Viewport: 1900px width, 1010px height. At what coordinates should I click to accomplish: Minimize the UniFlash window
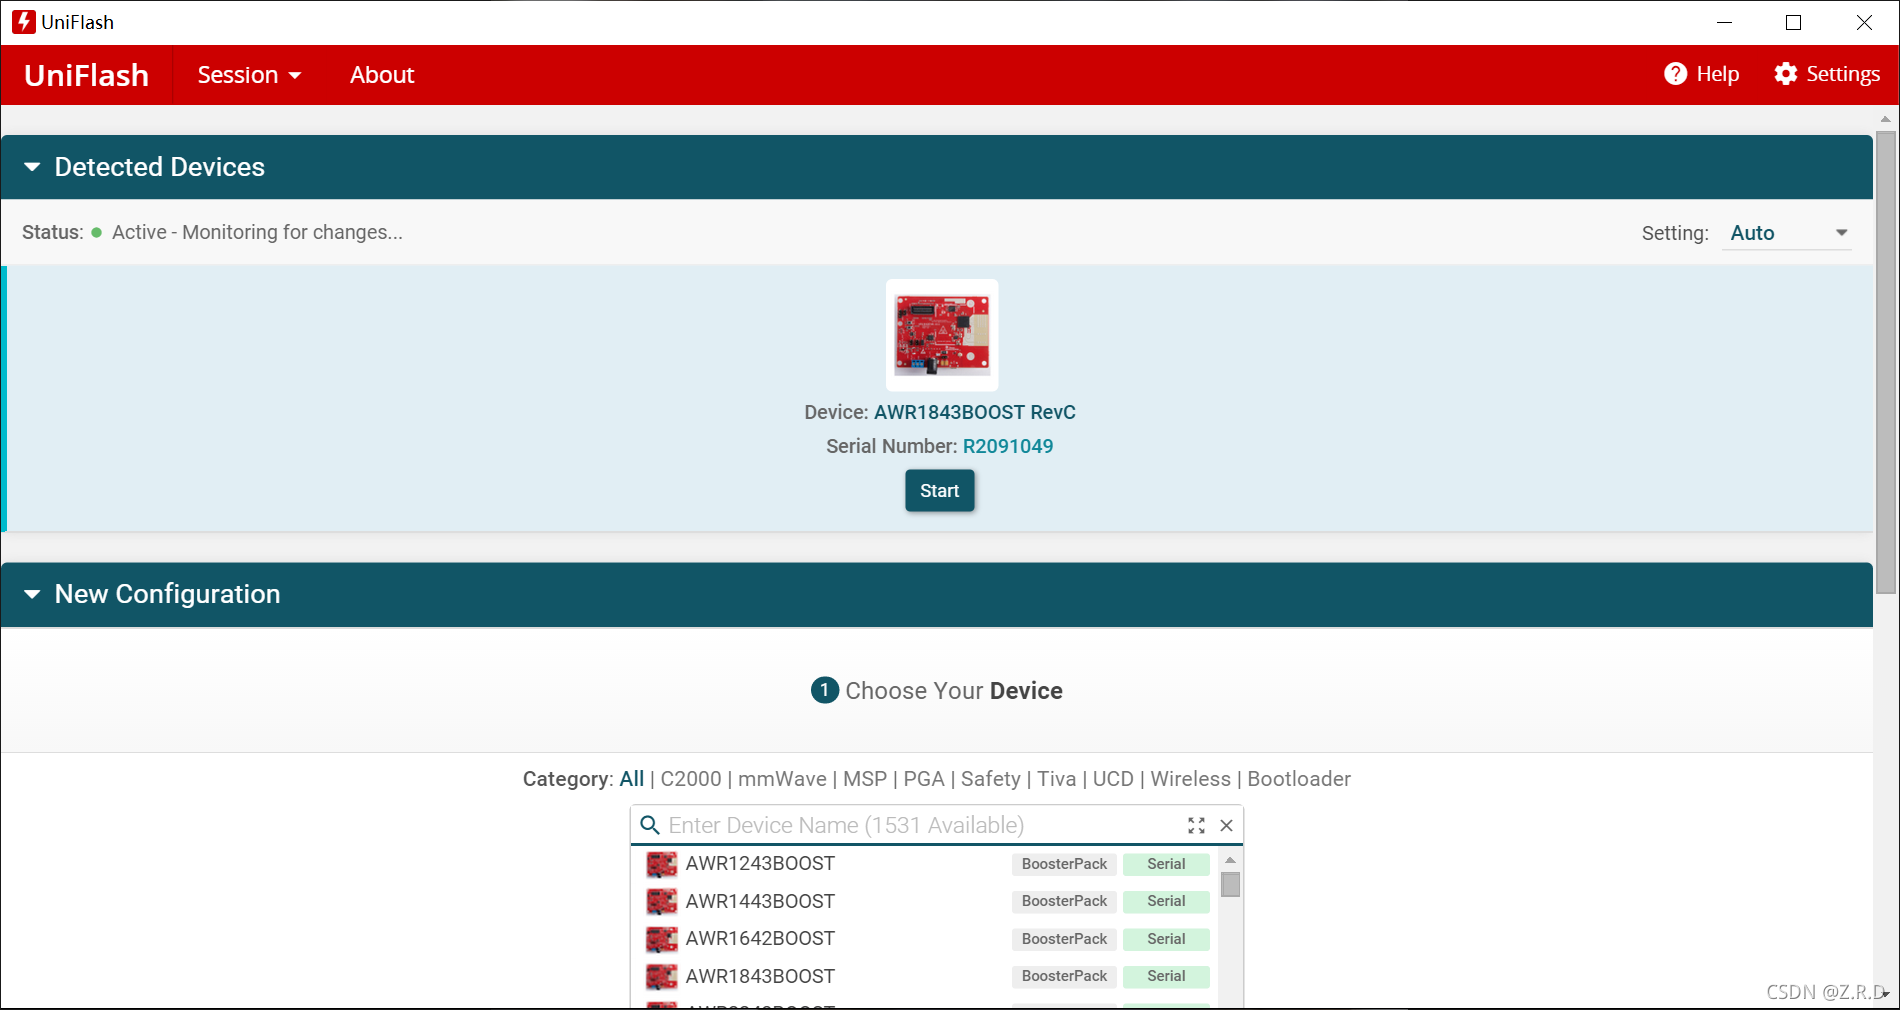pyautogui.click(x=1724, y=22)
